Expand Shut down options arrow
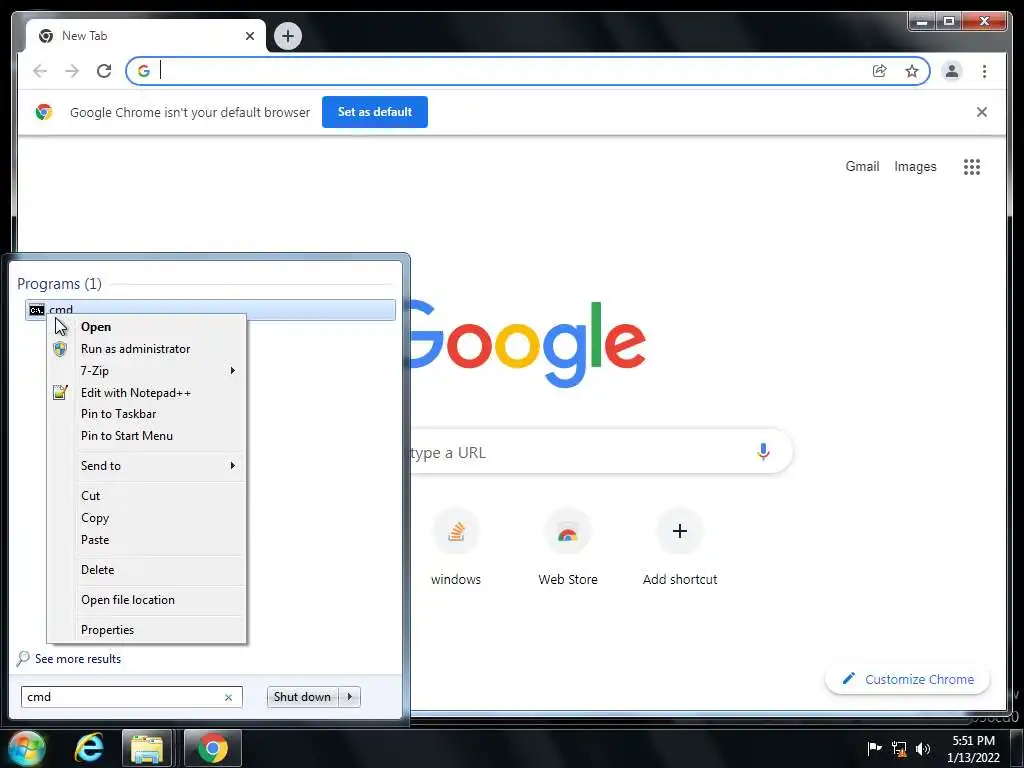 point(349,697)
